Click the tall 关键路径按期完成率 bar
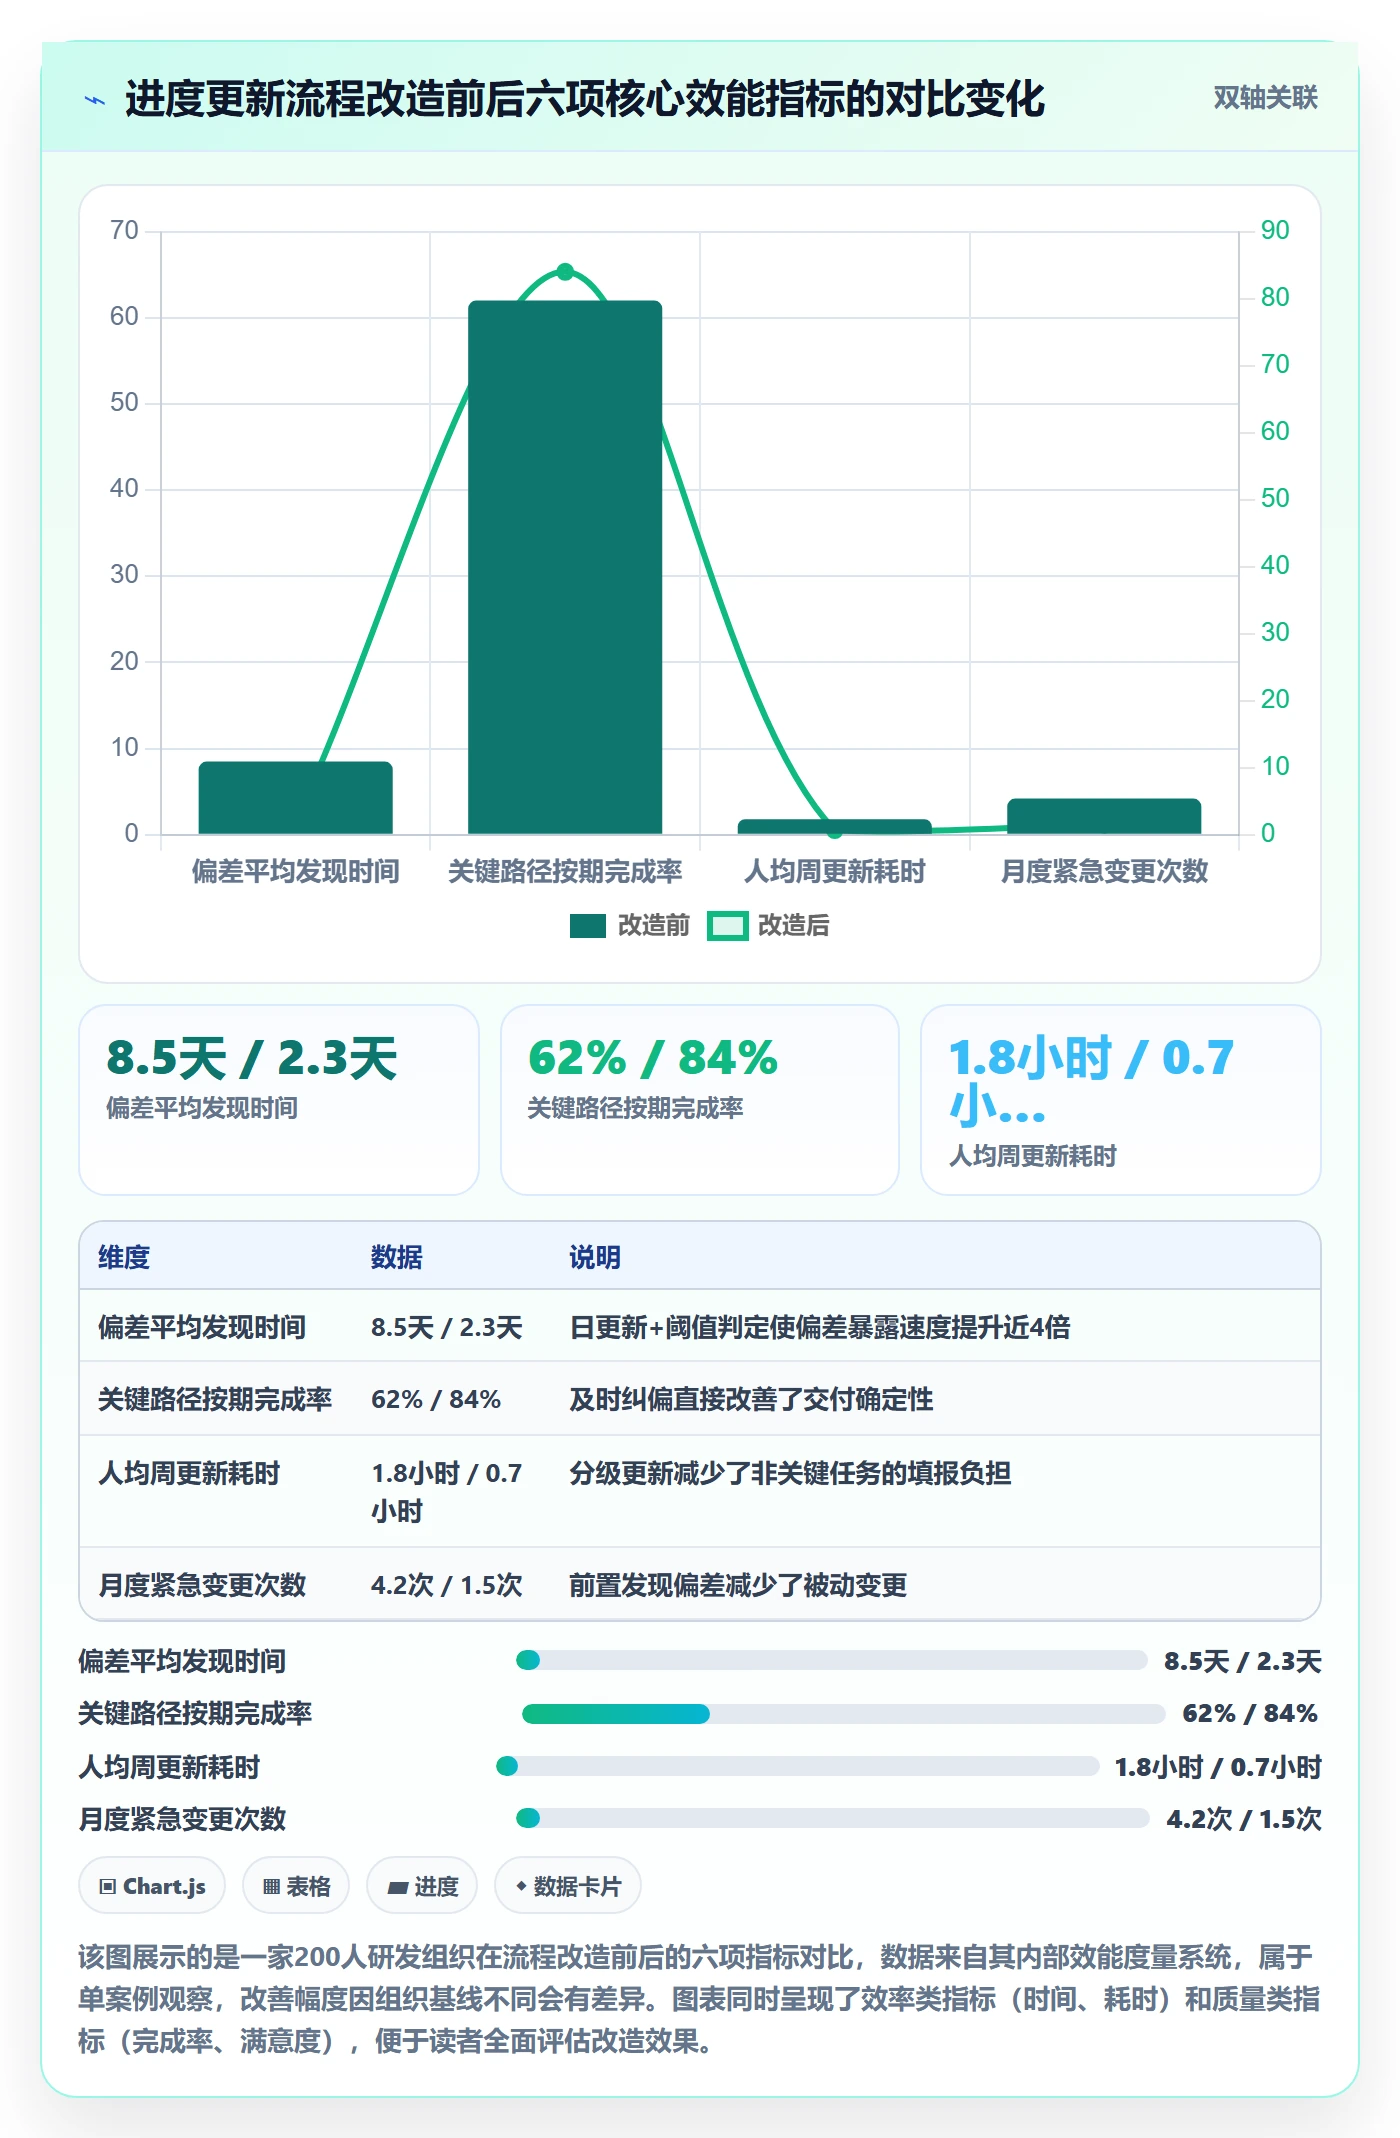Viewport: 1400px width, 2138px height. tap(565, 567)
